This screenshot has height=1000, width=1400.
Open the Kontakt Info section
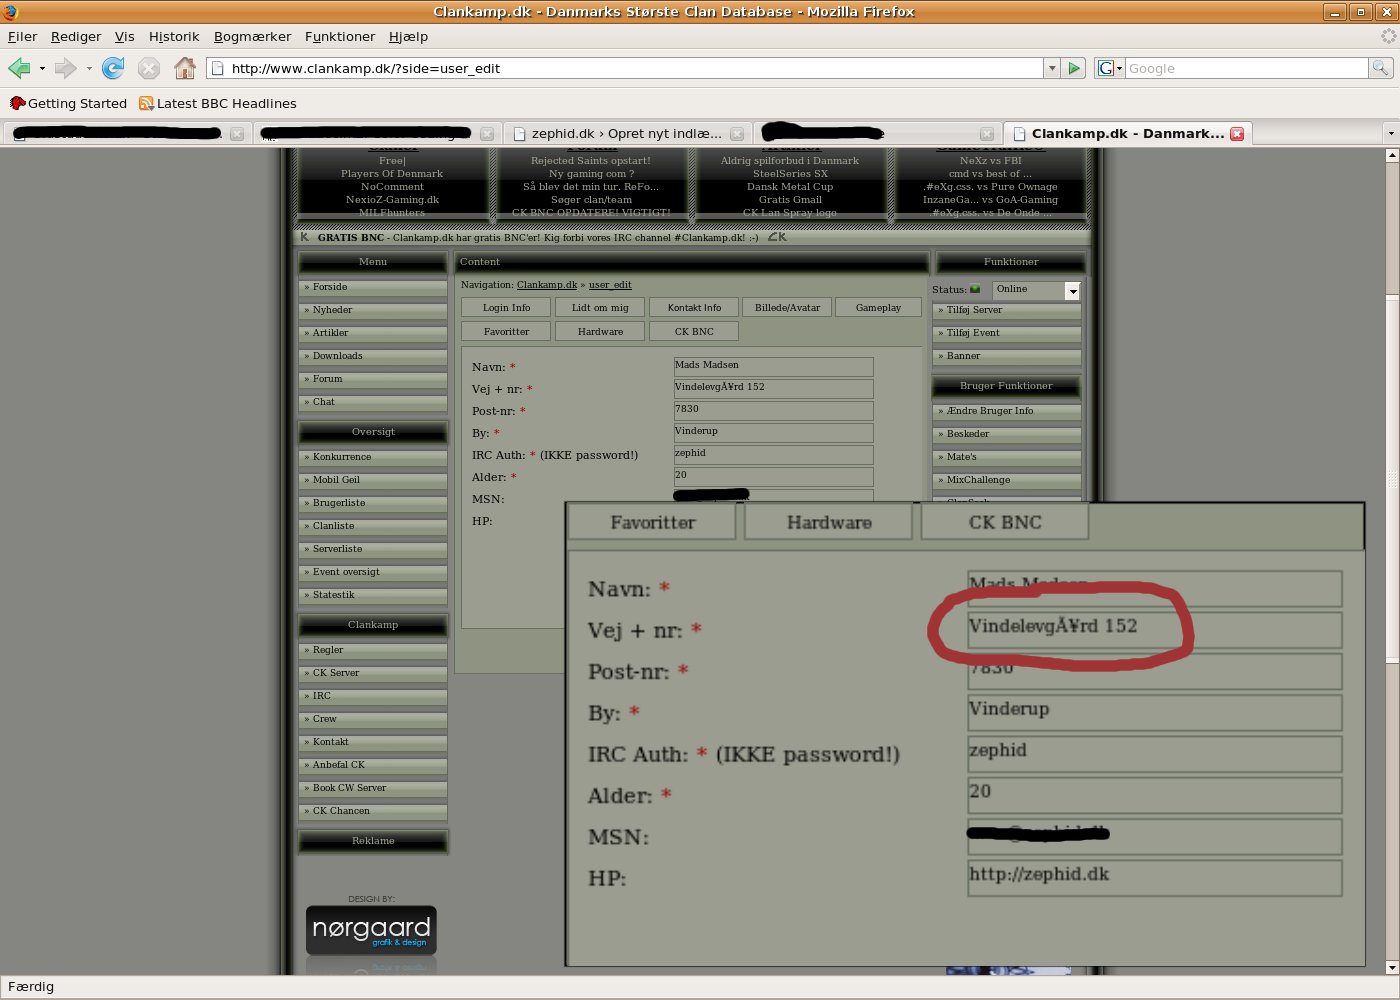(x=694, y=308)
